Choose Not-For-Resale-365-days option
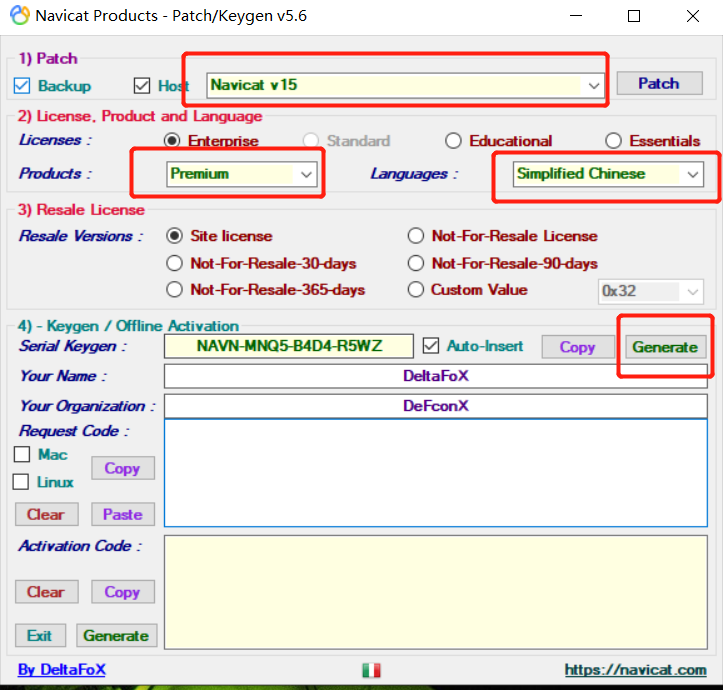Screen dimensions: 723x690 174,290
